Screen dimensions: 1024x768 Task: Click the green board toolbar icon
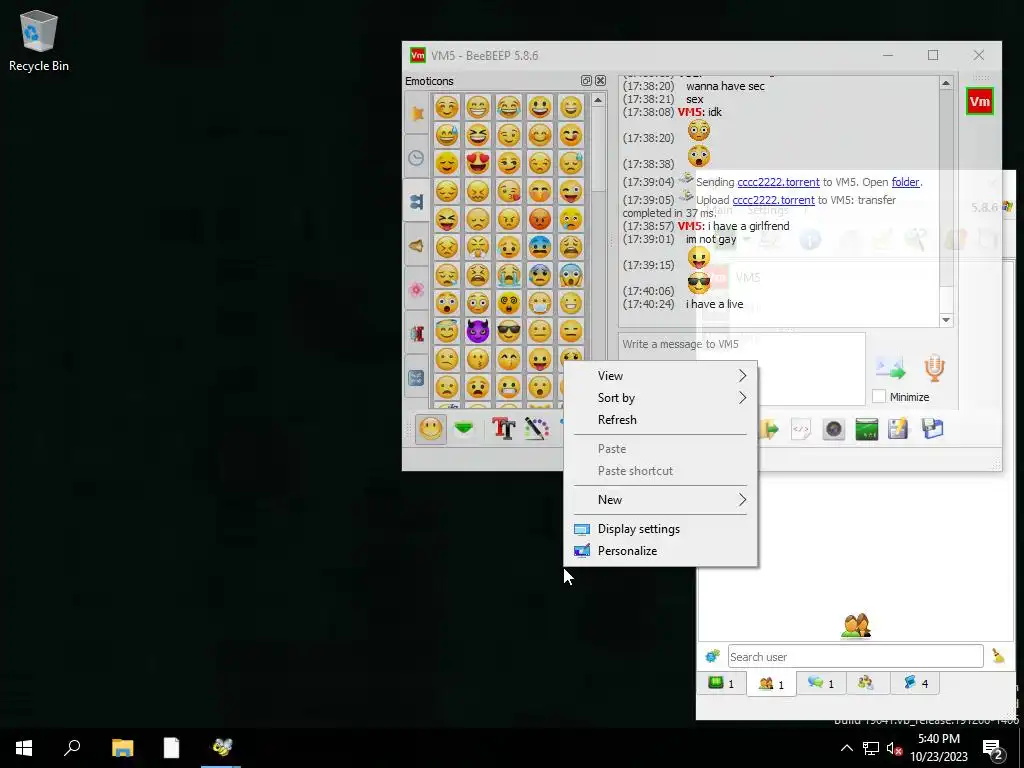click(x=867, y=429)
